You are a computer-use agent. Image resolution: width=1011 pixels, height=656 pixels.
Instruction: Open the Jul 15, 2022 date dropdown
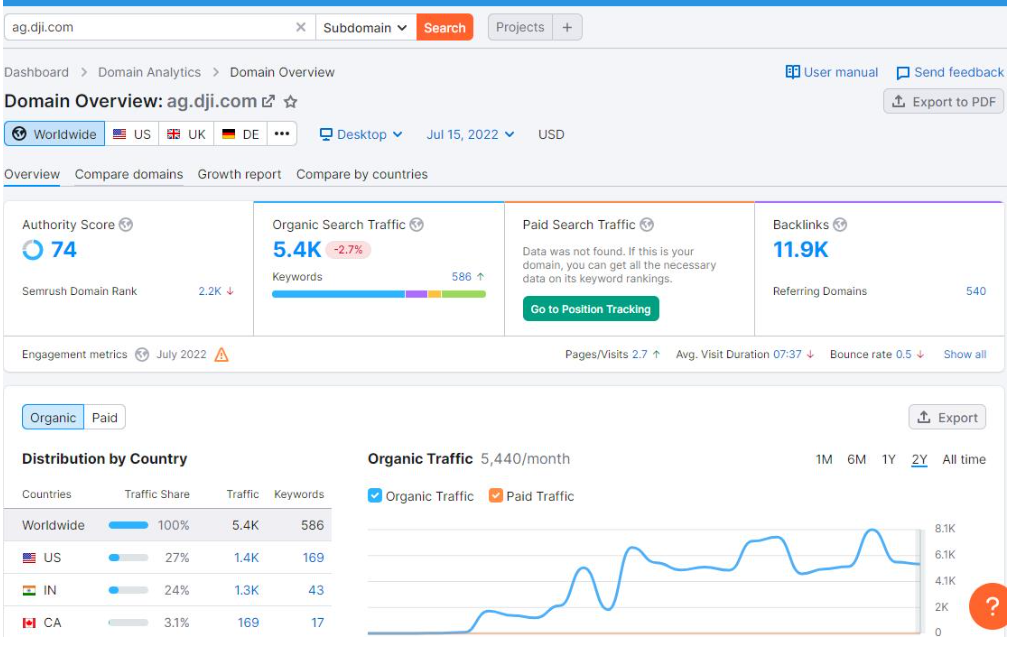click(470, 134)
